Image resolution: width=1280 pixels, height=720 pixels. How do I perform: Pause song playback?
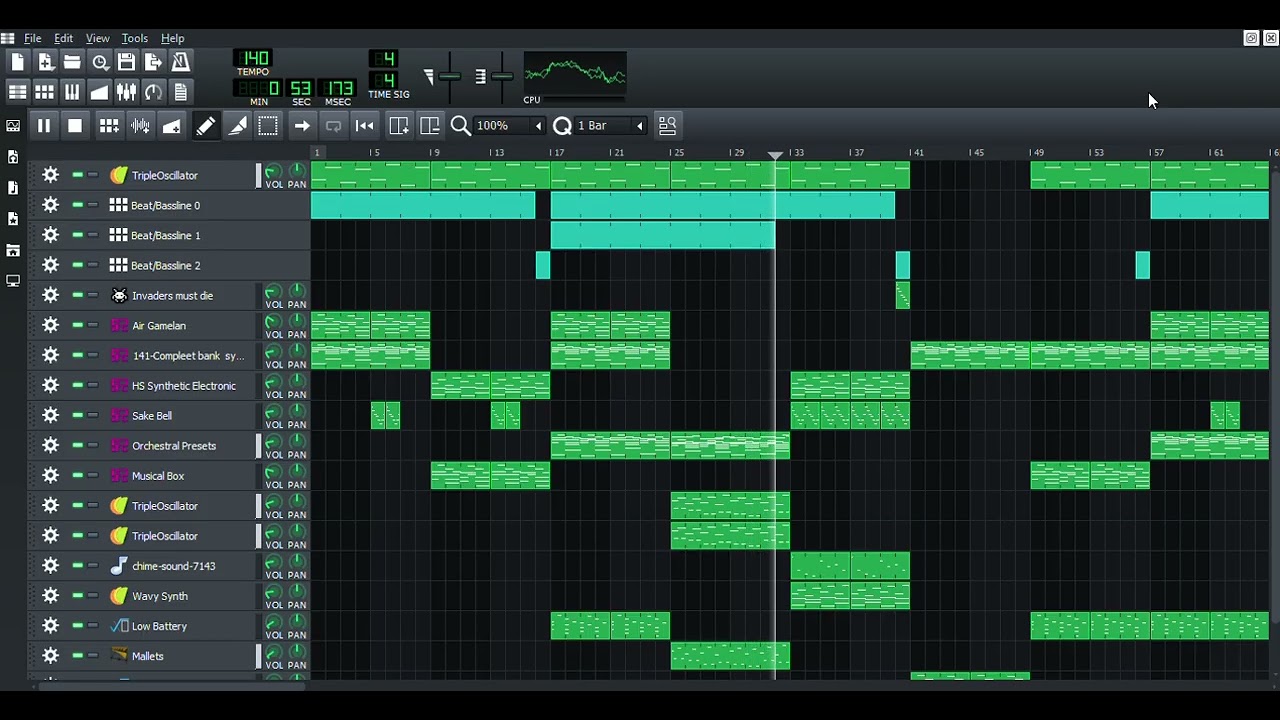44,125
